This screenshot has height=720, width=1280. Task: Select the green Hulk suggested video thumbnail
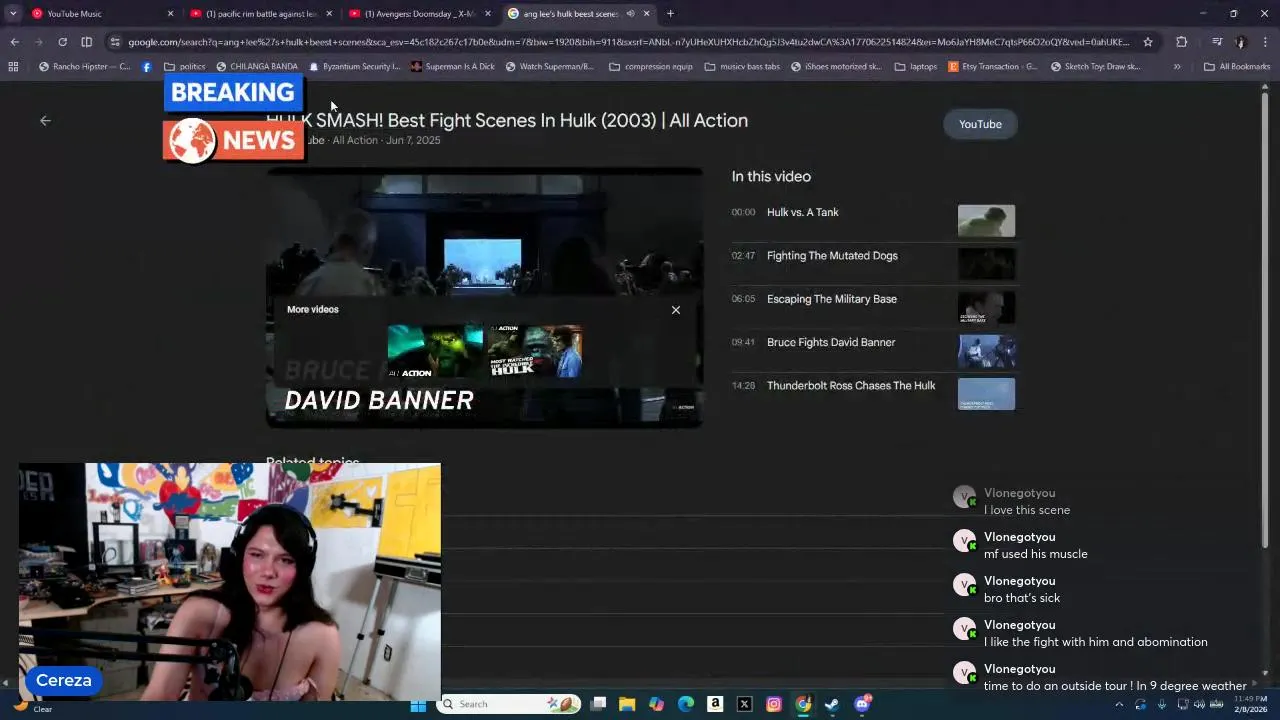pyautogui.click(x=435, y=351)
